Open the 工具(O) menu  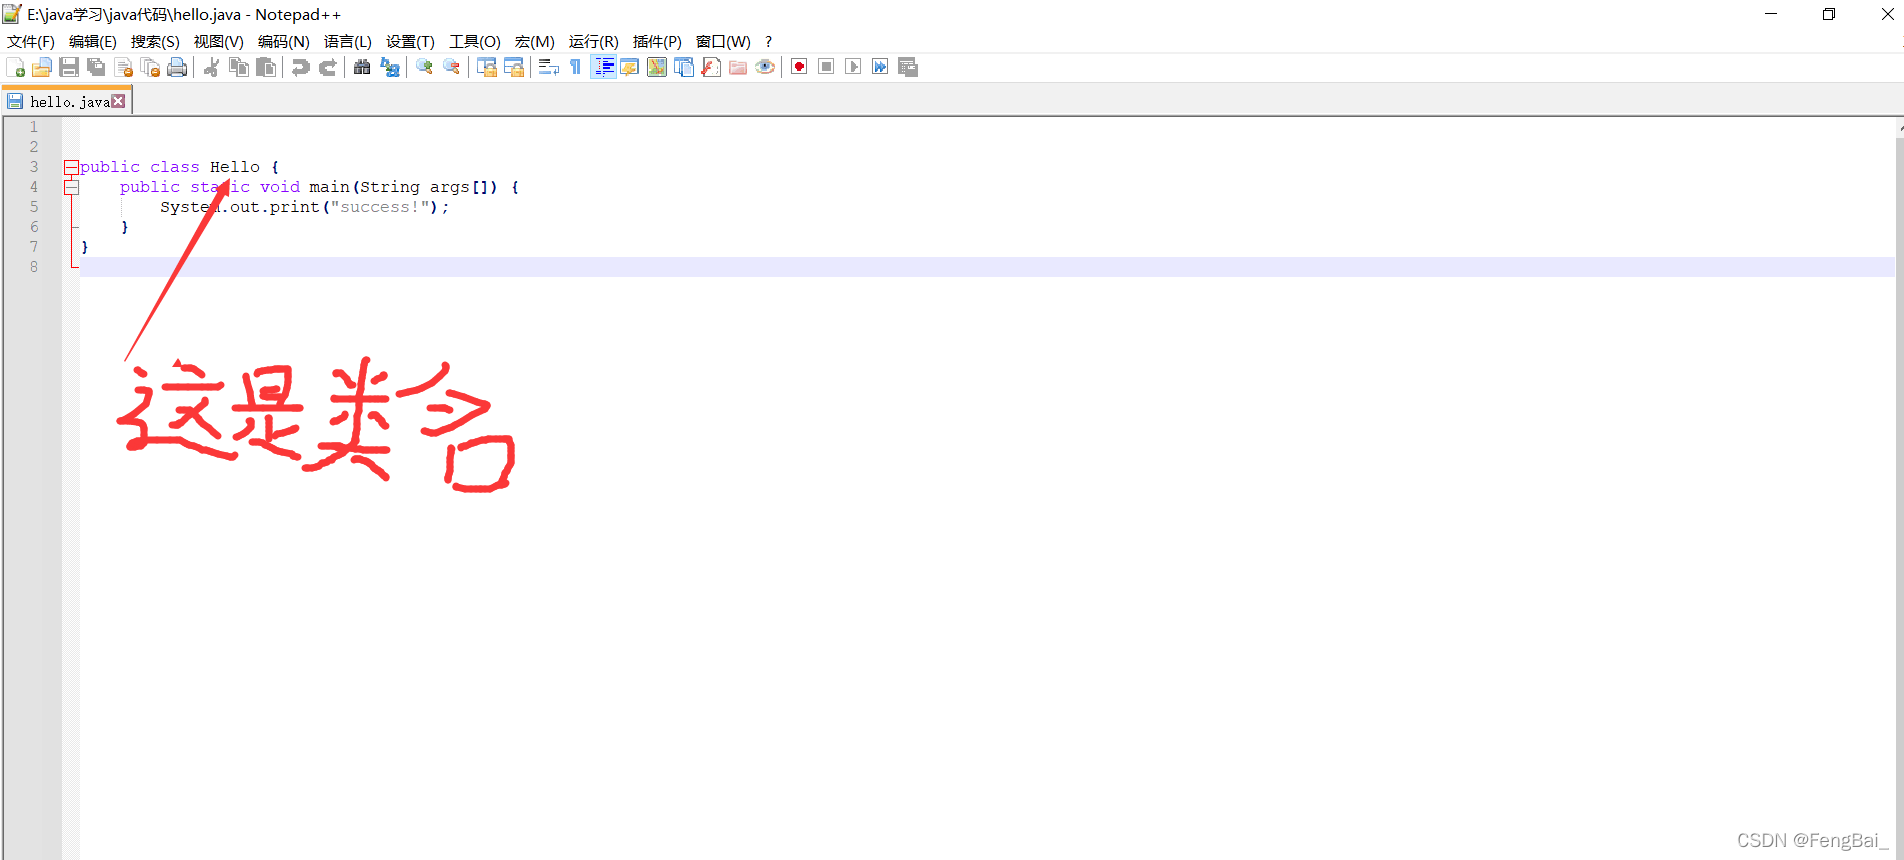pyautogui.click(x=475, y=41)
